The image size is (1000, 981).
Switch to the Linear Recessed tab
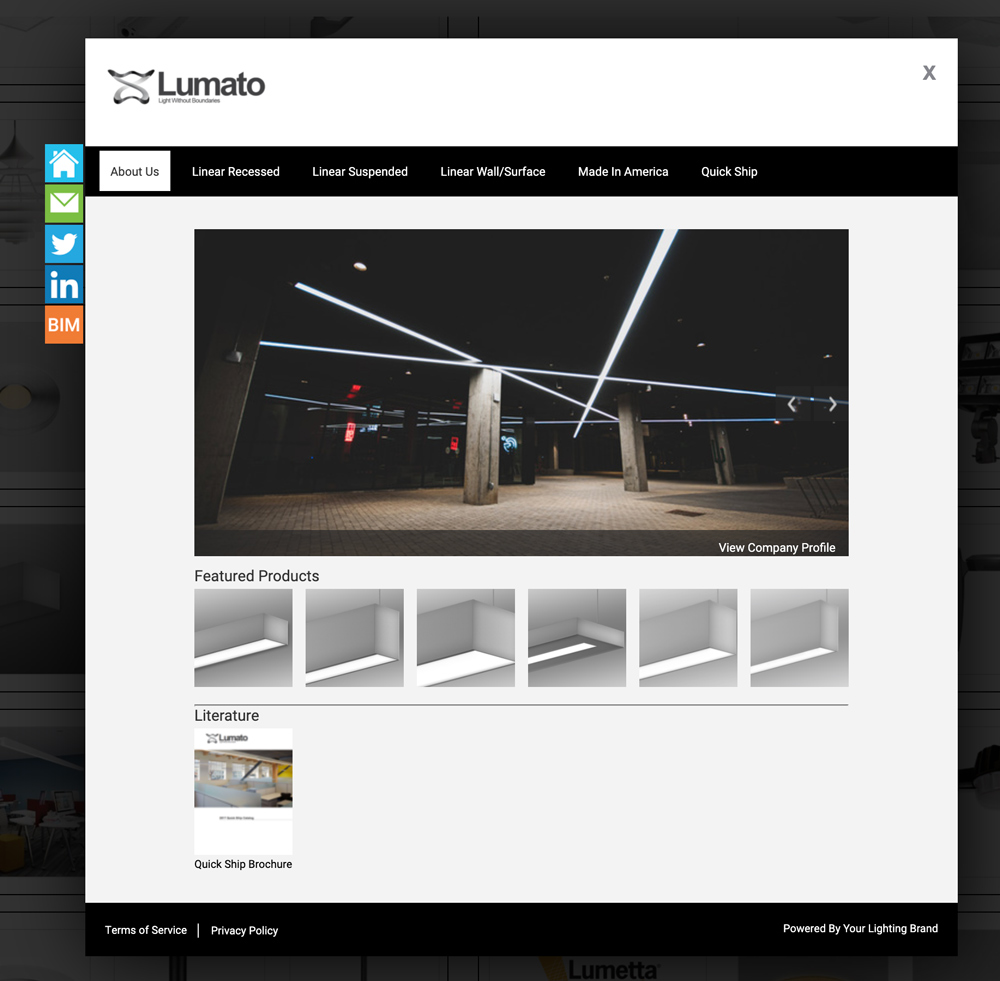pos(236,171)
